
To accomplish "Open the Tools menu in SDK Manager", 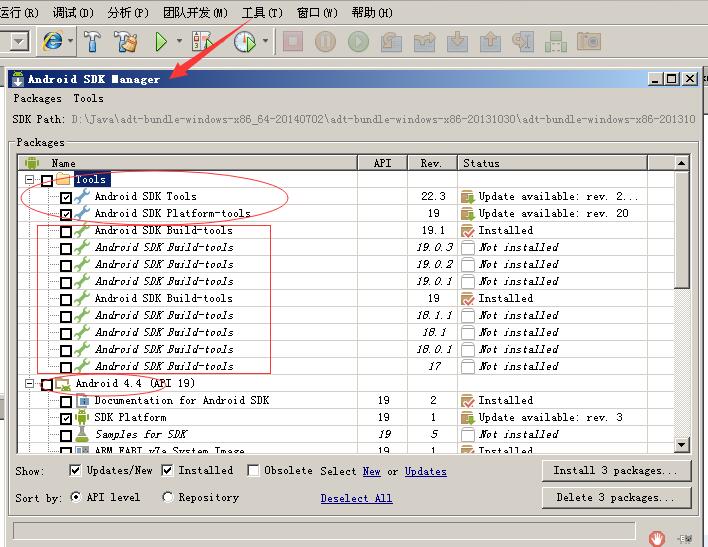I will [x=88, y=98].
